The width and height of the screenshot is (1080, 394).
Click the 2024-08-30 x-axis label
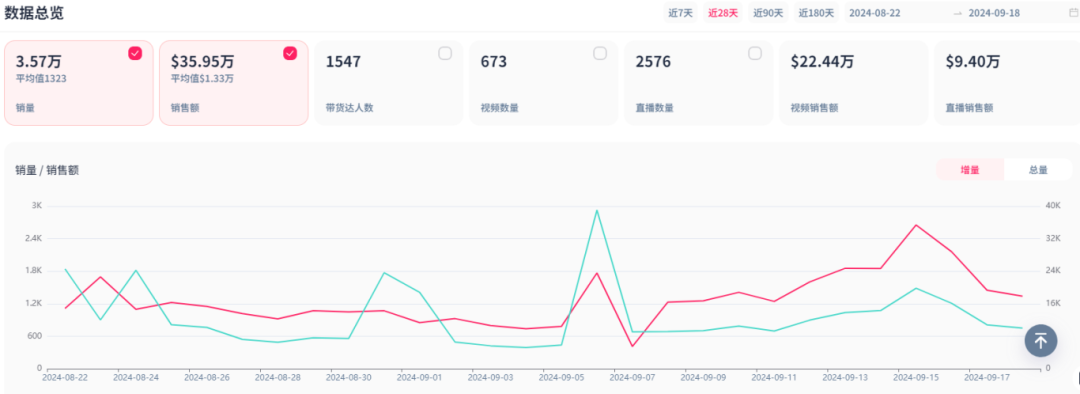(349, 377)
